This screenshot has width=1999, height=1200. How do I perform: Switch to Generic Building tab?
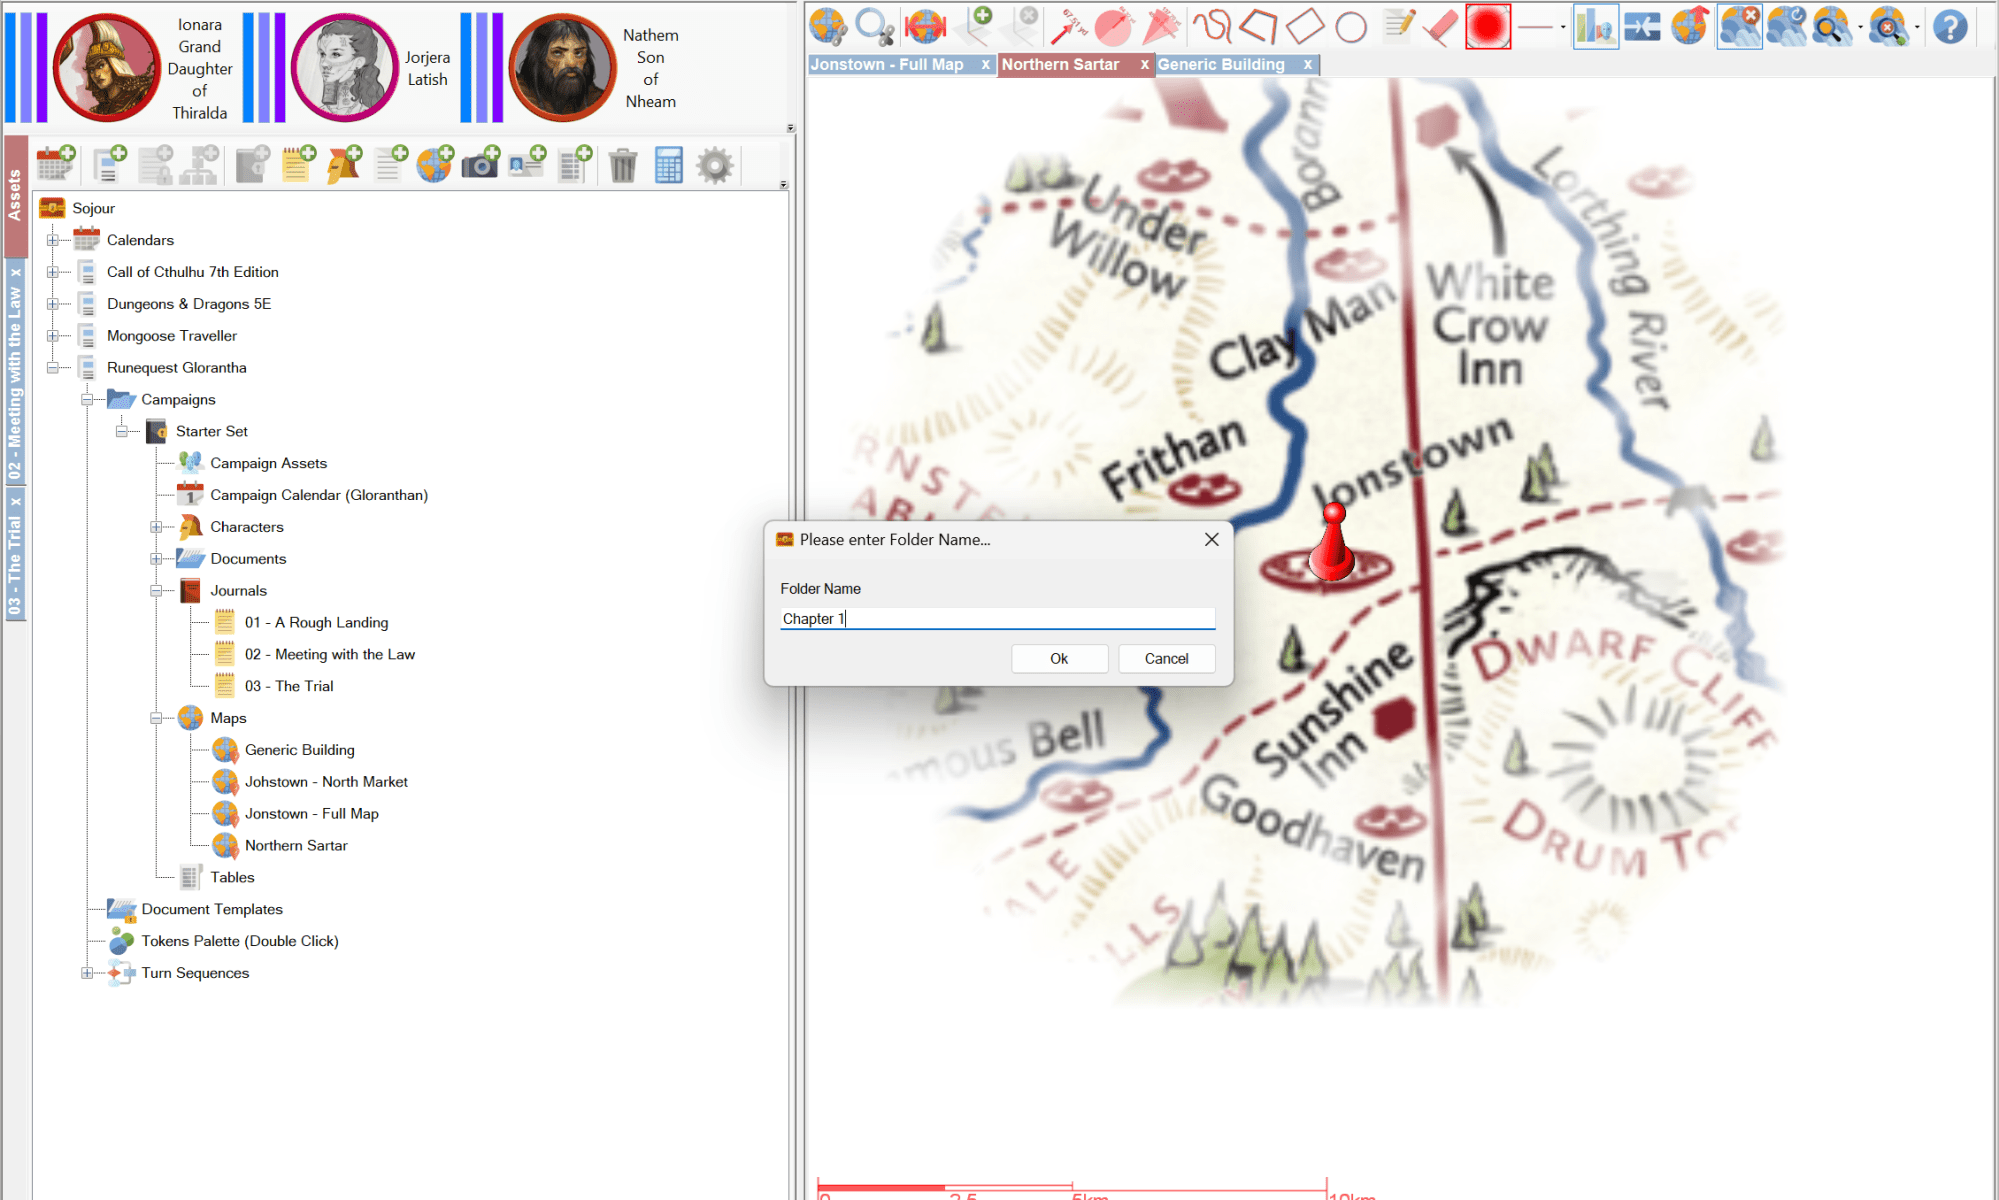[1221, 65]
